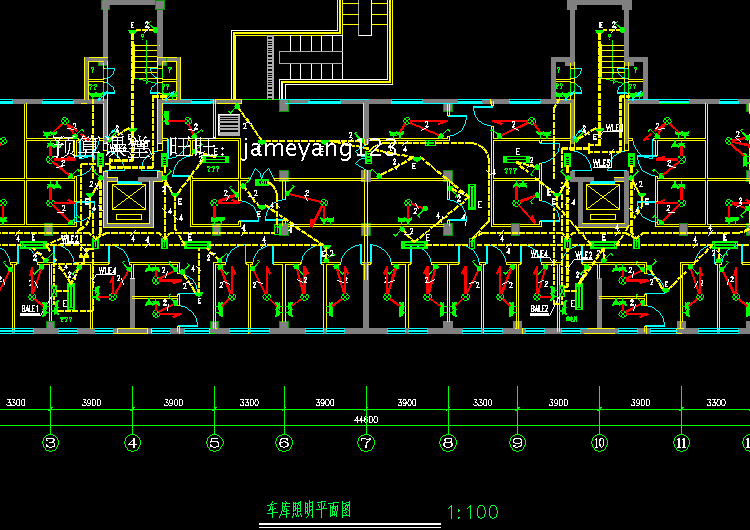Click the left elevator shaft X symbol
The width and height of the screenshot is (750, 530).
[129, 197]
